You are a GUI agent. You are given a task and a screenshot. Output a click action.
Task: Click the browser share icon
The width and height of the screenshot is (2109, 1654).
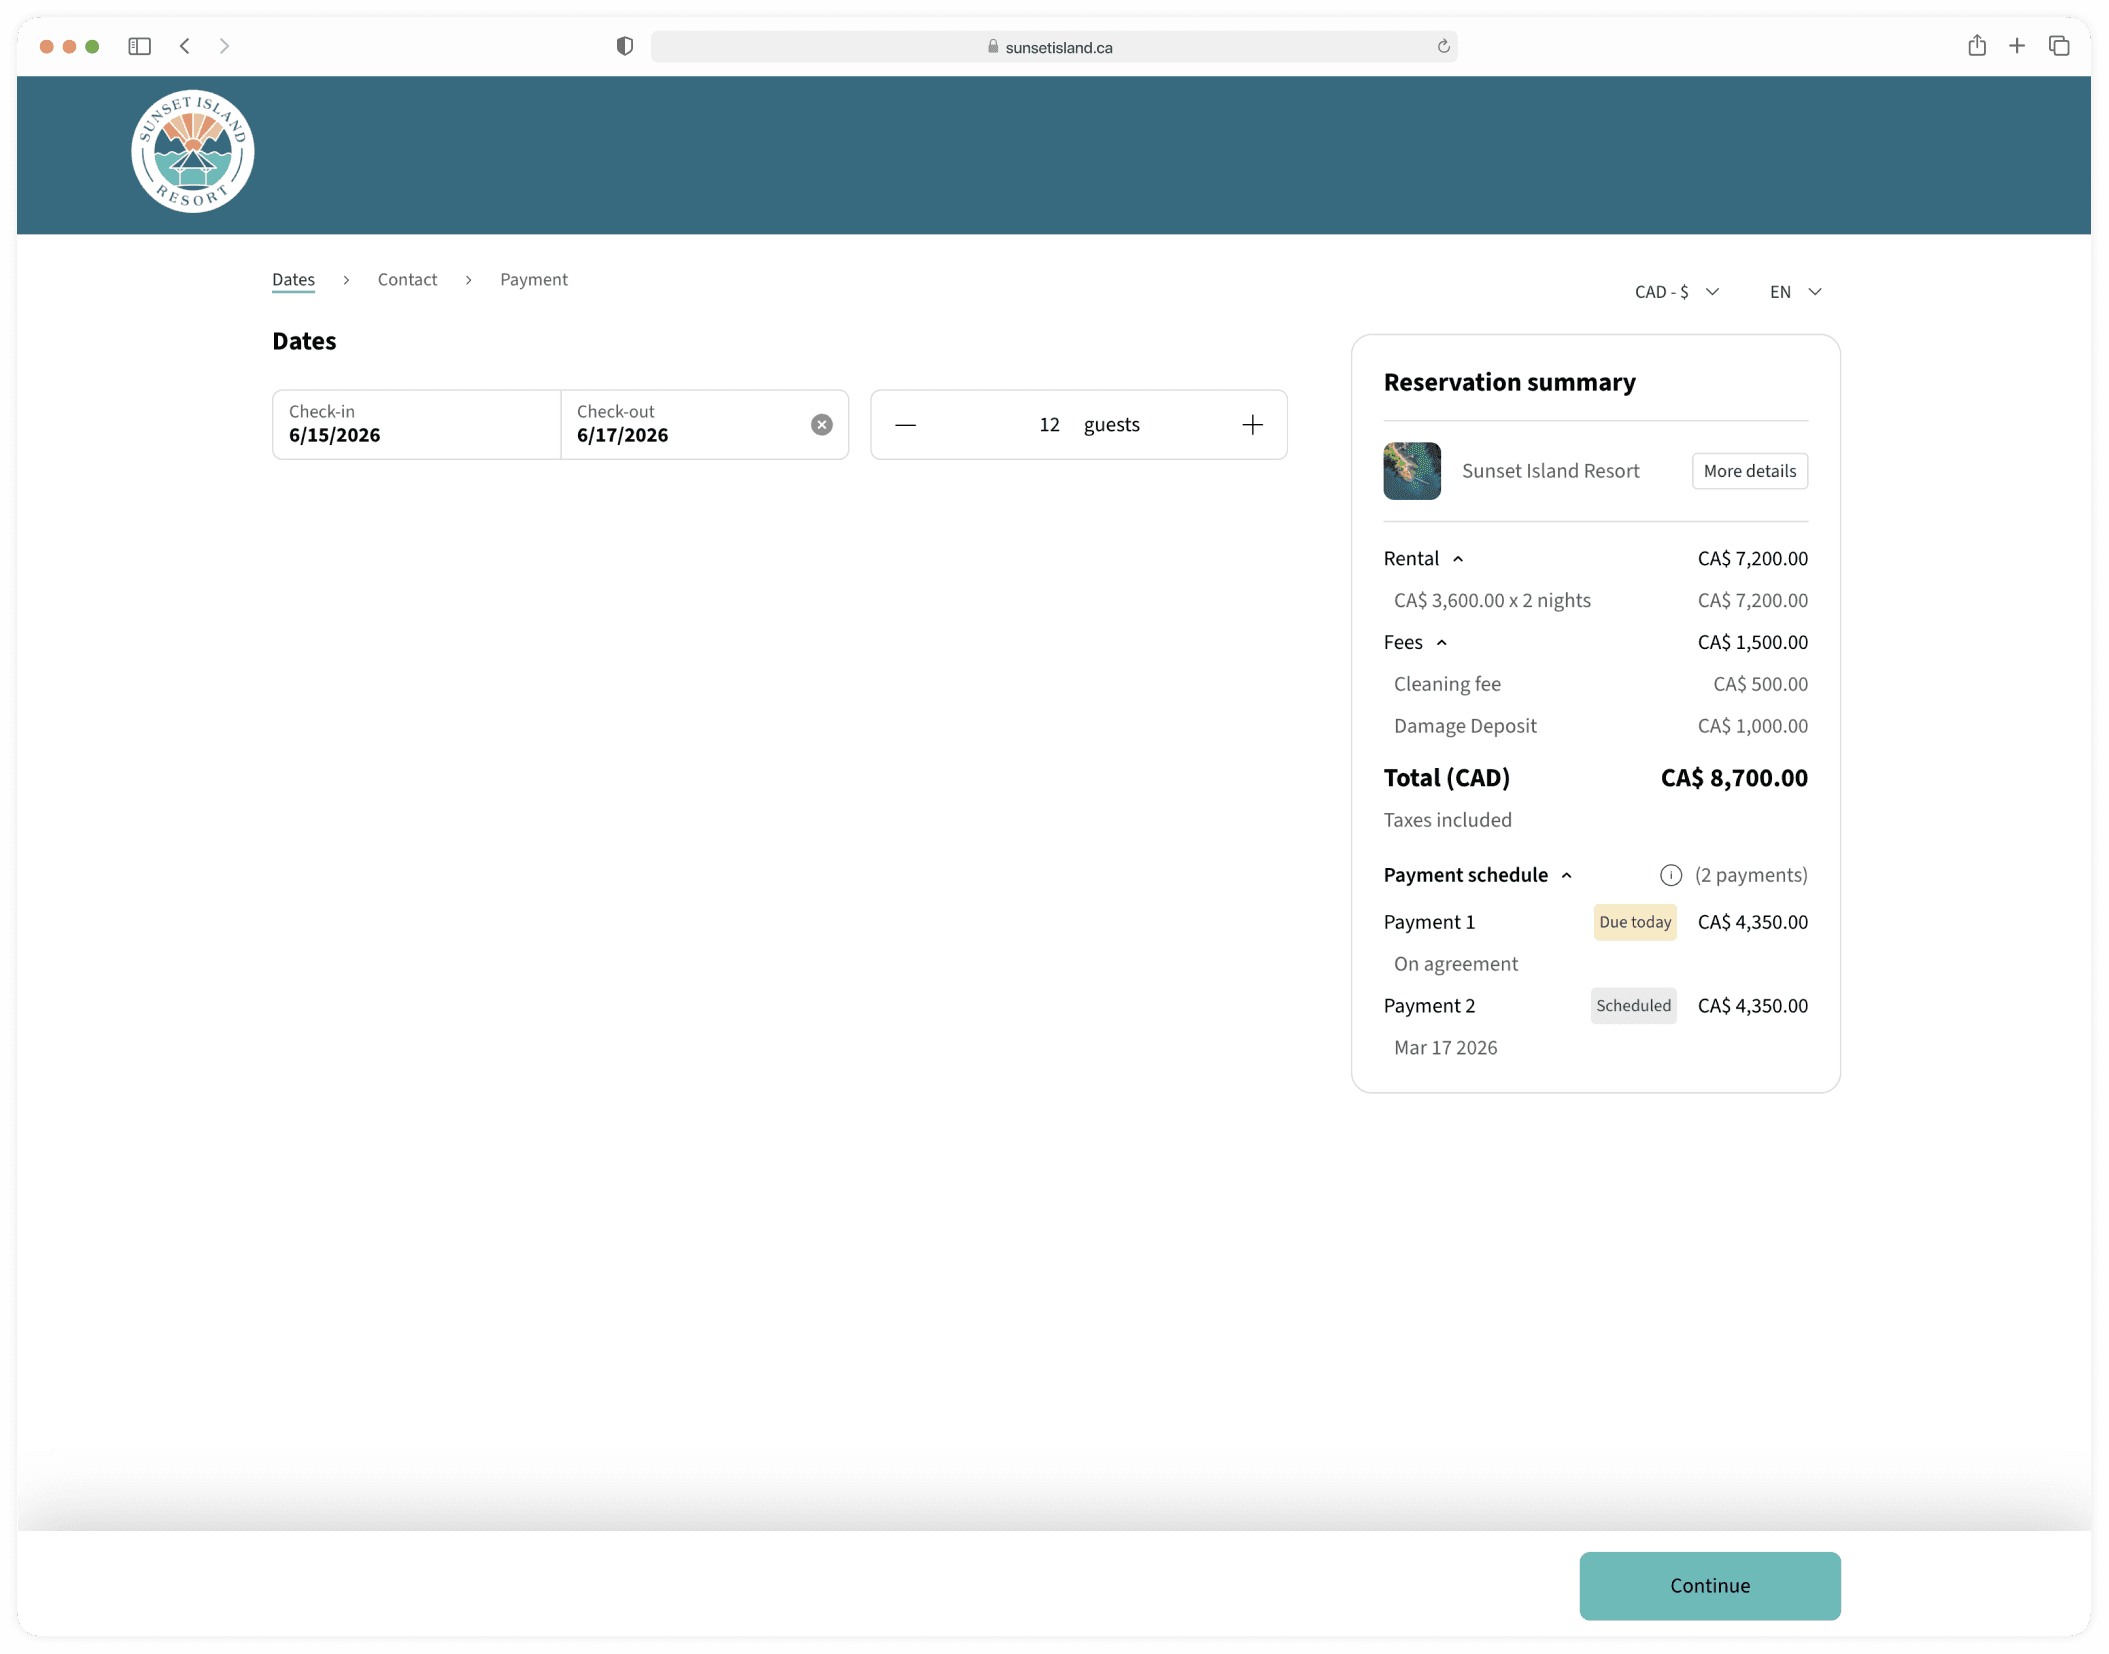tap(1976, 46)
